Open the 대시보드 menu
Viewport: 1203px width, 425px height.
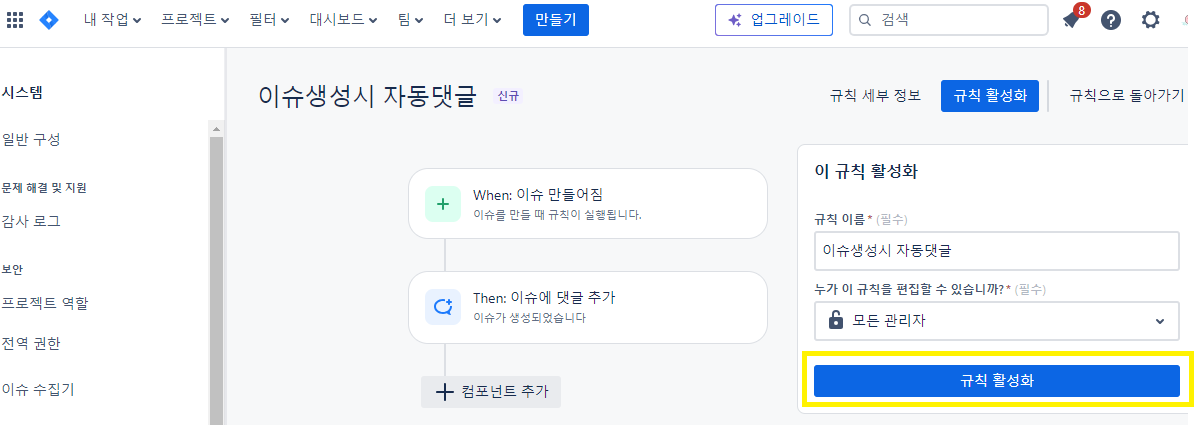pyautogui.click(x=343, y=19)
